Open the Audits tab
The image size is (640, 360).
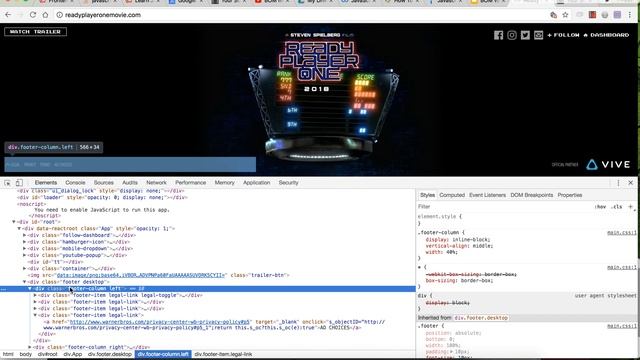(130, 183)
